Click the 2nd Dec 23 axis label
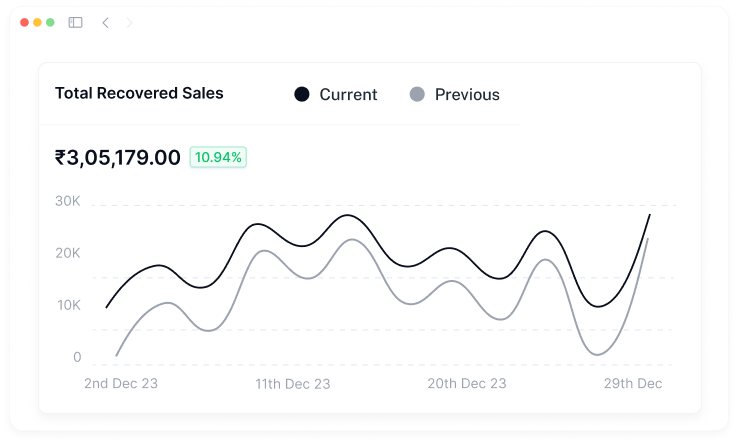Viewport: 738px width, 443px height. pyautogui.click(x=121, y=383)
